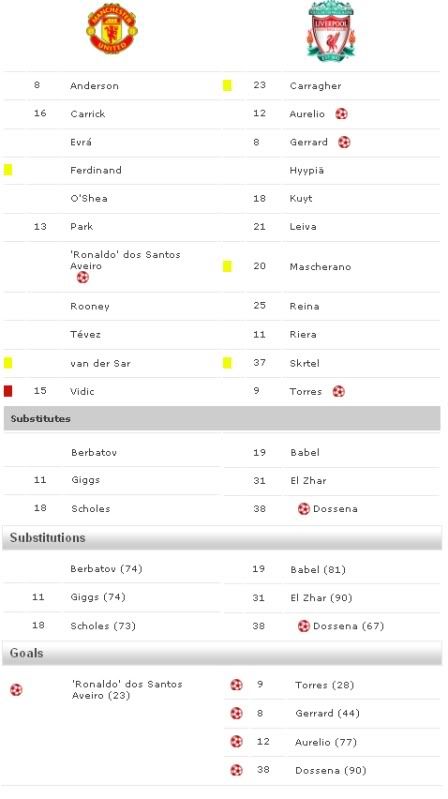448x799 pixels.
Task: Click the Berbatov (74) substitution entry
Action: (106, 569)
